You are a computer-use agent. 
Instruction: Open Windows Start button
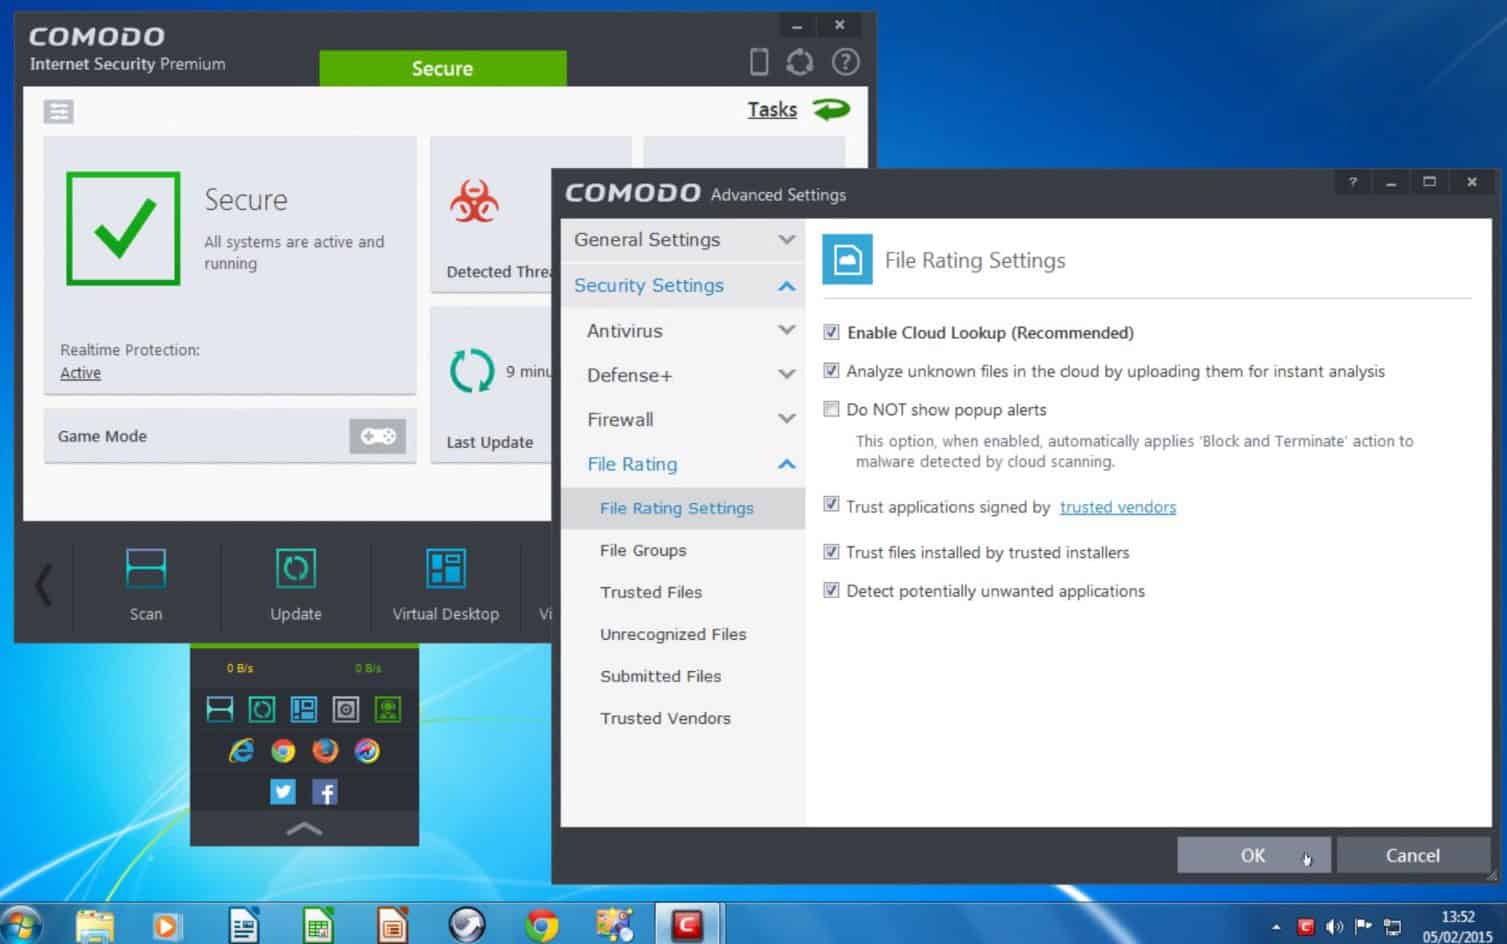point(20,925)
